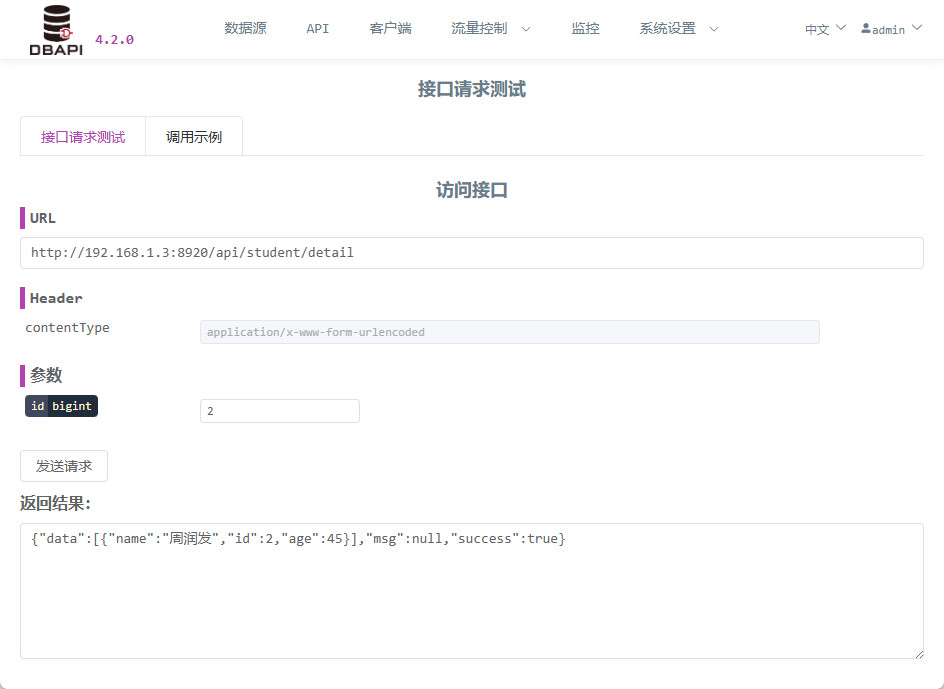Click the URL input field
Image resolution: width=944 pixels, height=689 pixels.
click(x=471, y=253)
